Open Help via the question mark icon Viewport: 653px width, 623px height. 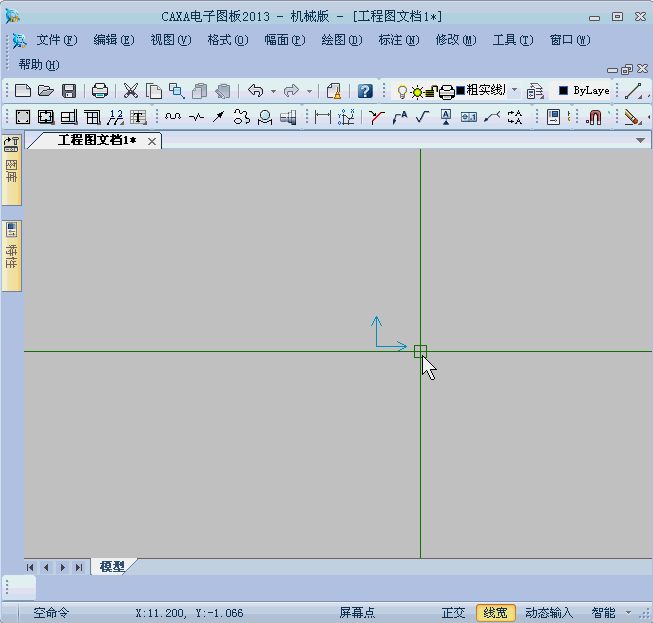pos(365,91)
